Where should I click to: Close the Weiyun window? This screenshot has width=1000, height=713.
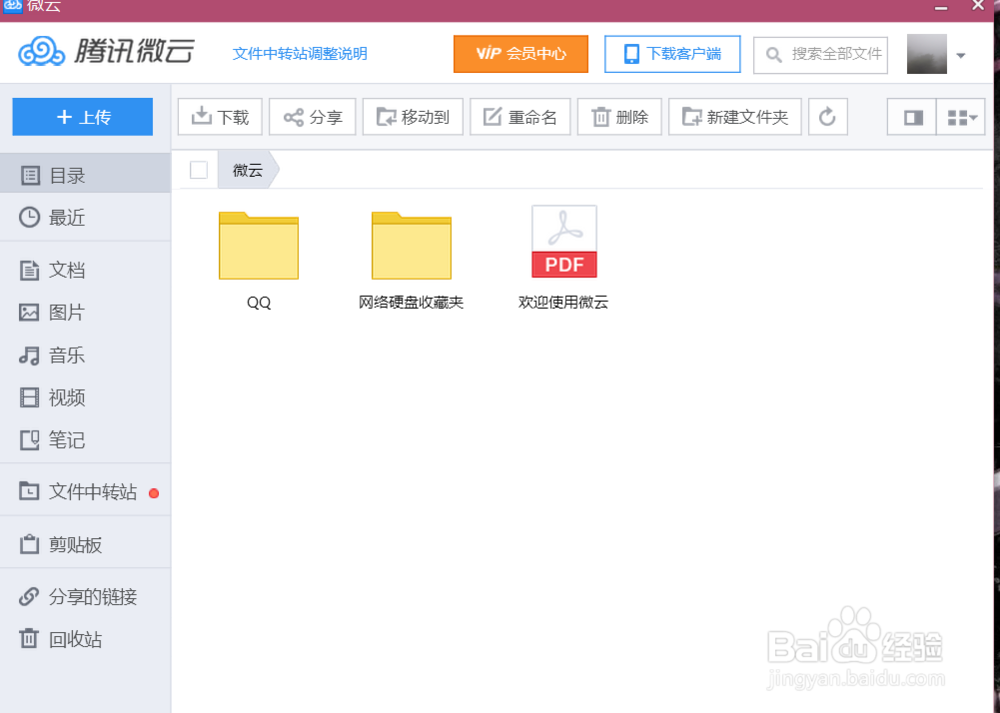point(978,6)
